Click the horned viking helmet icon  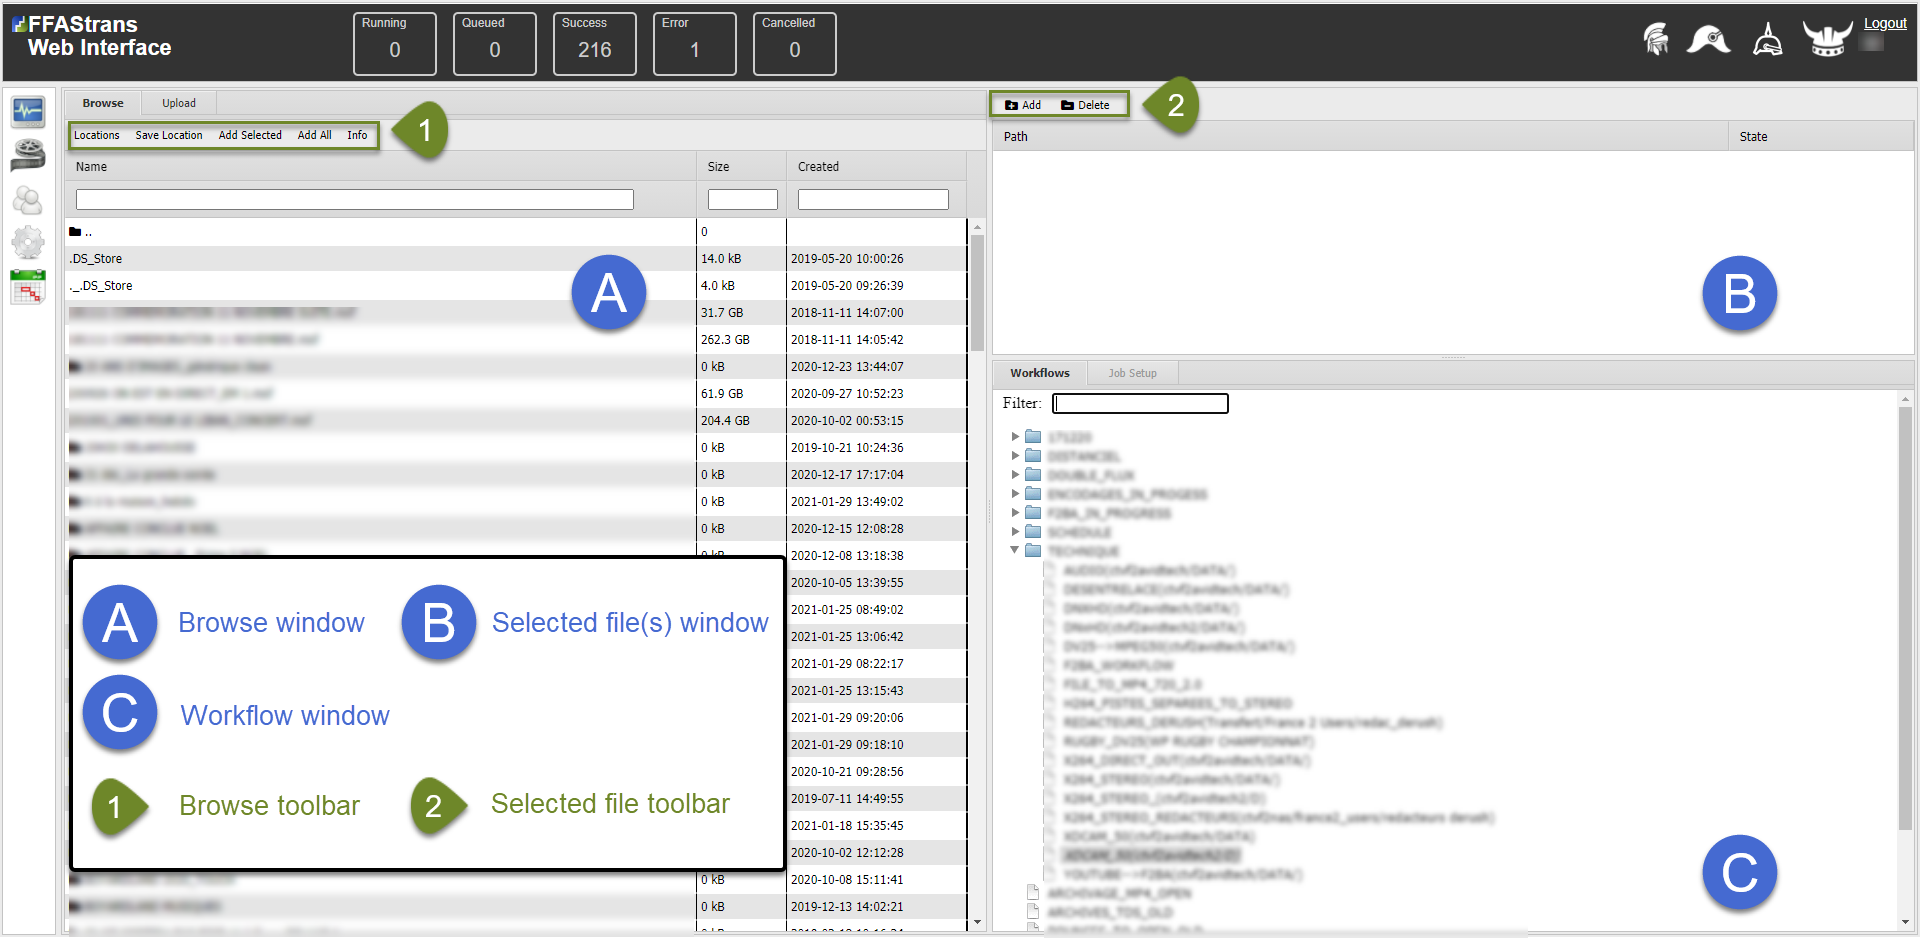(1827, 39)
